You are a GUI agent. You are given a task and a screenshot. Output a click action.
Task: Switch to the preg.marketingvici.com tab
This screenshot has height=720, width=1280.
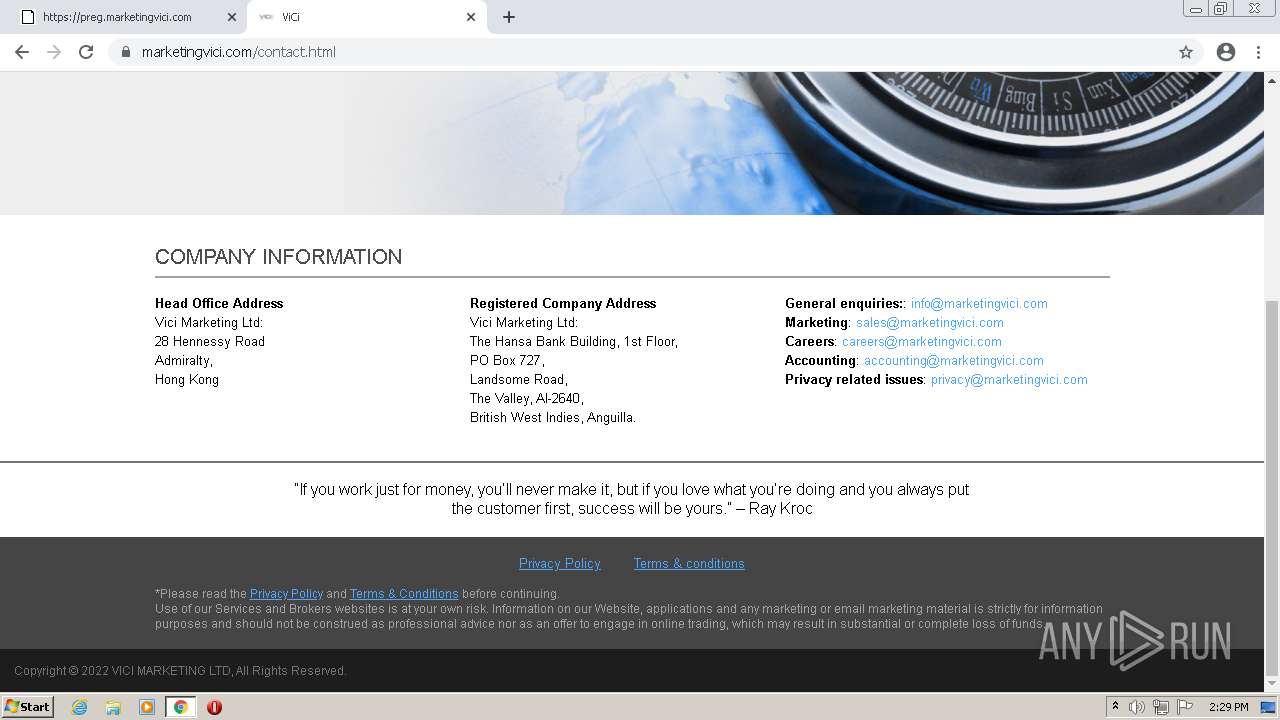[125, 17]
